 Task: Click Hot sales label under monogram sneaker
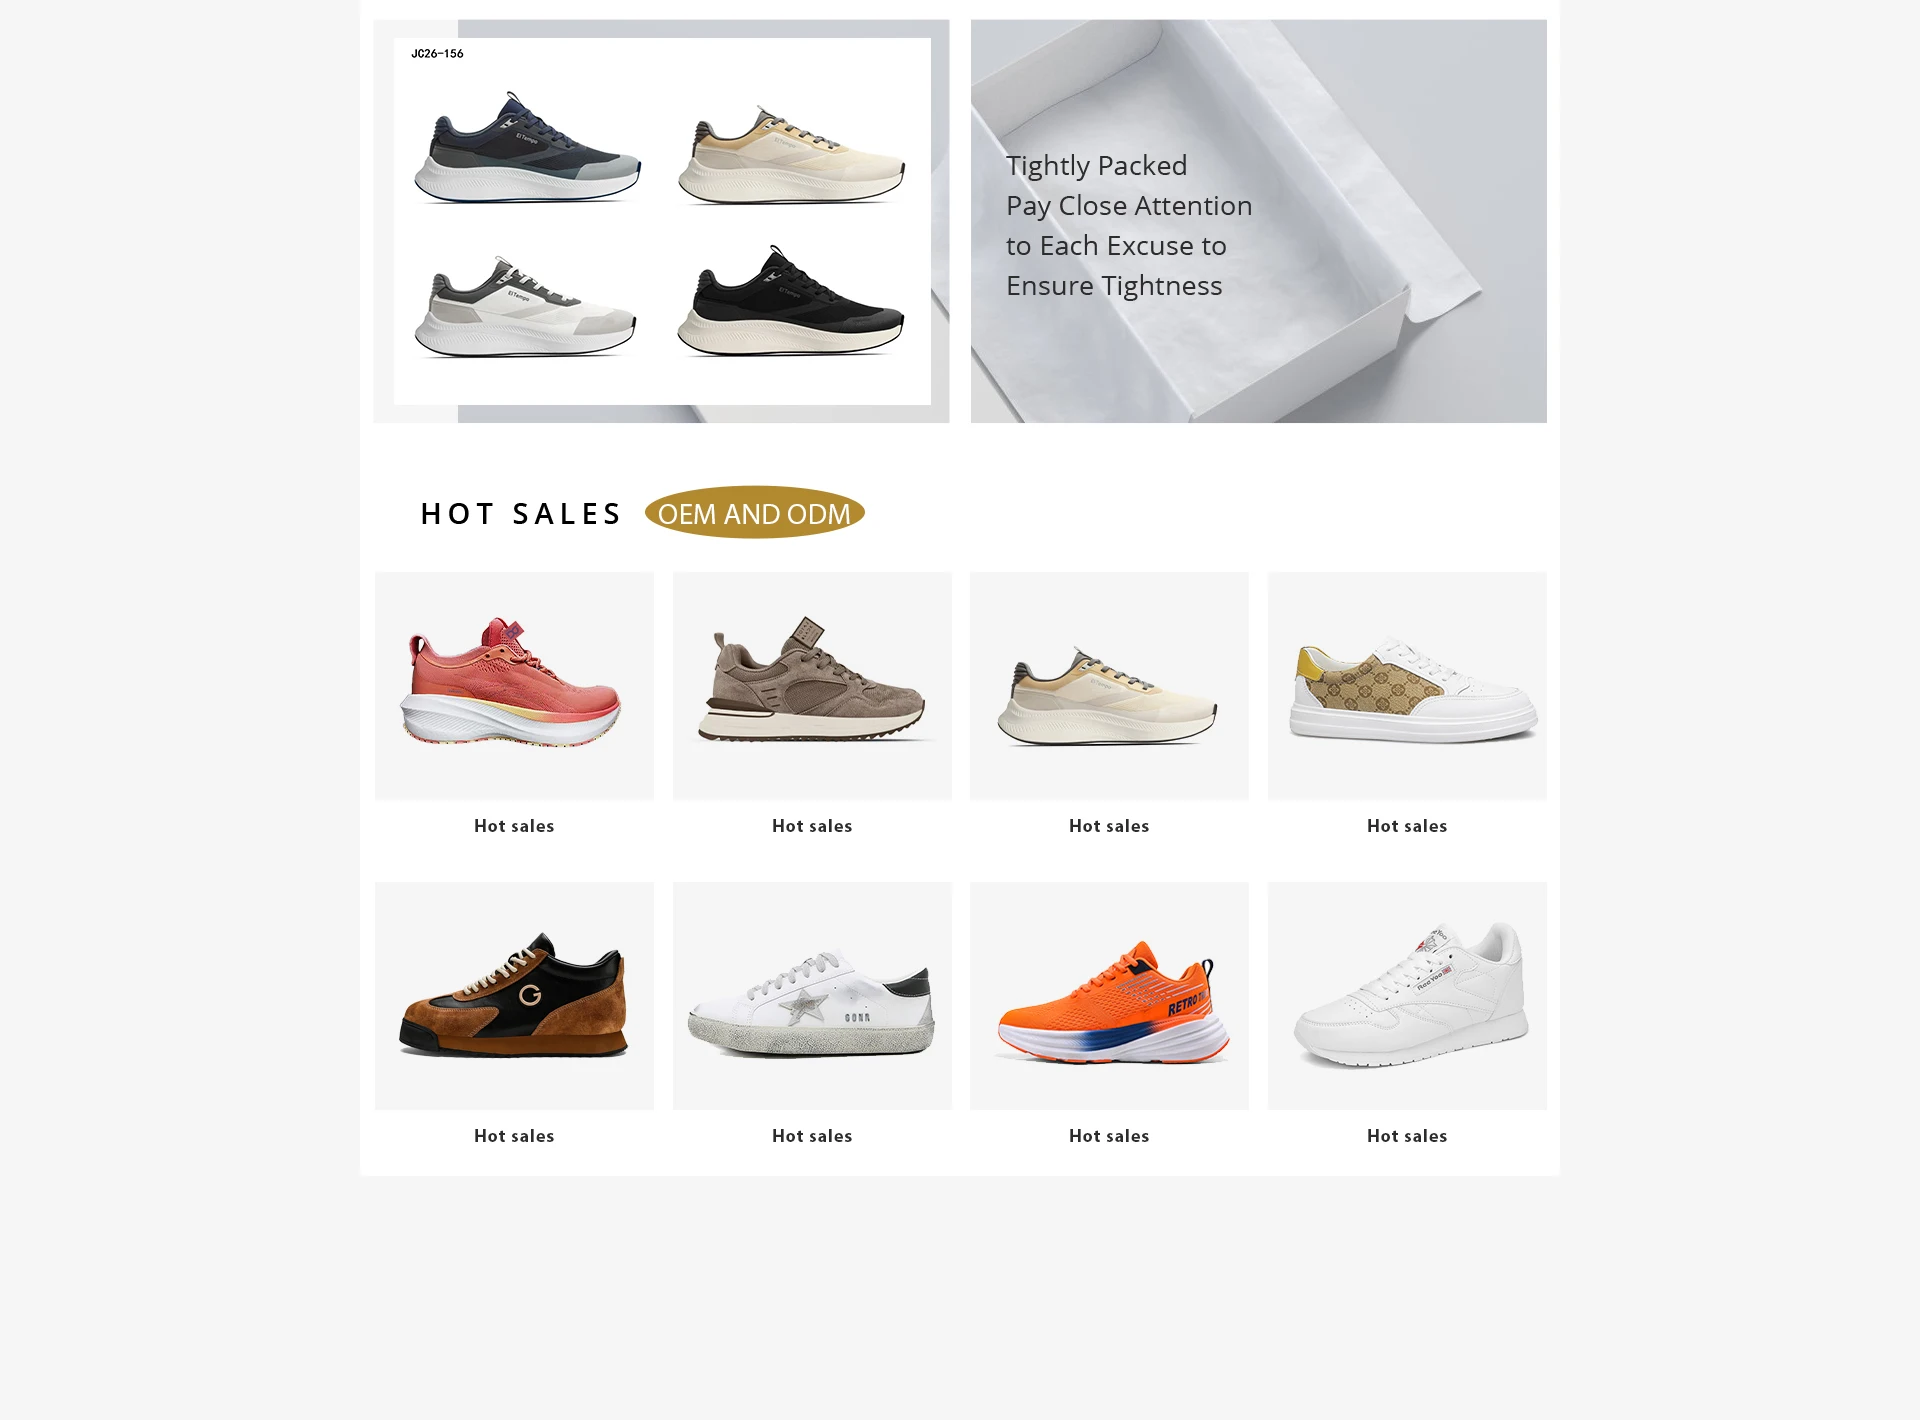(1407, 826)
